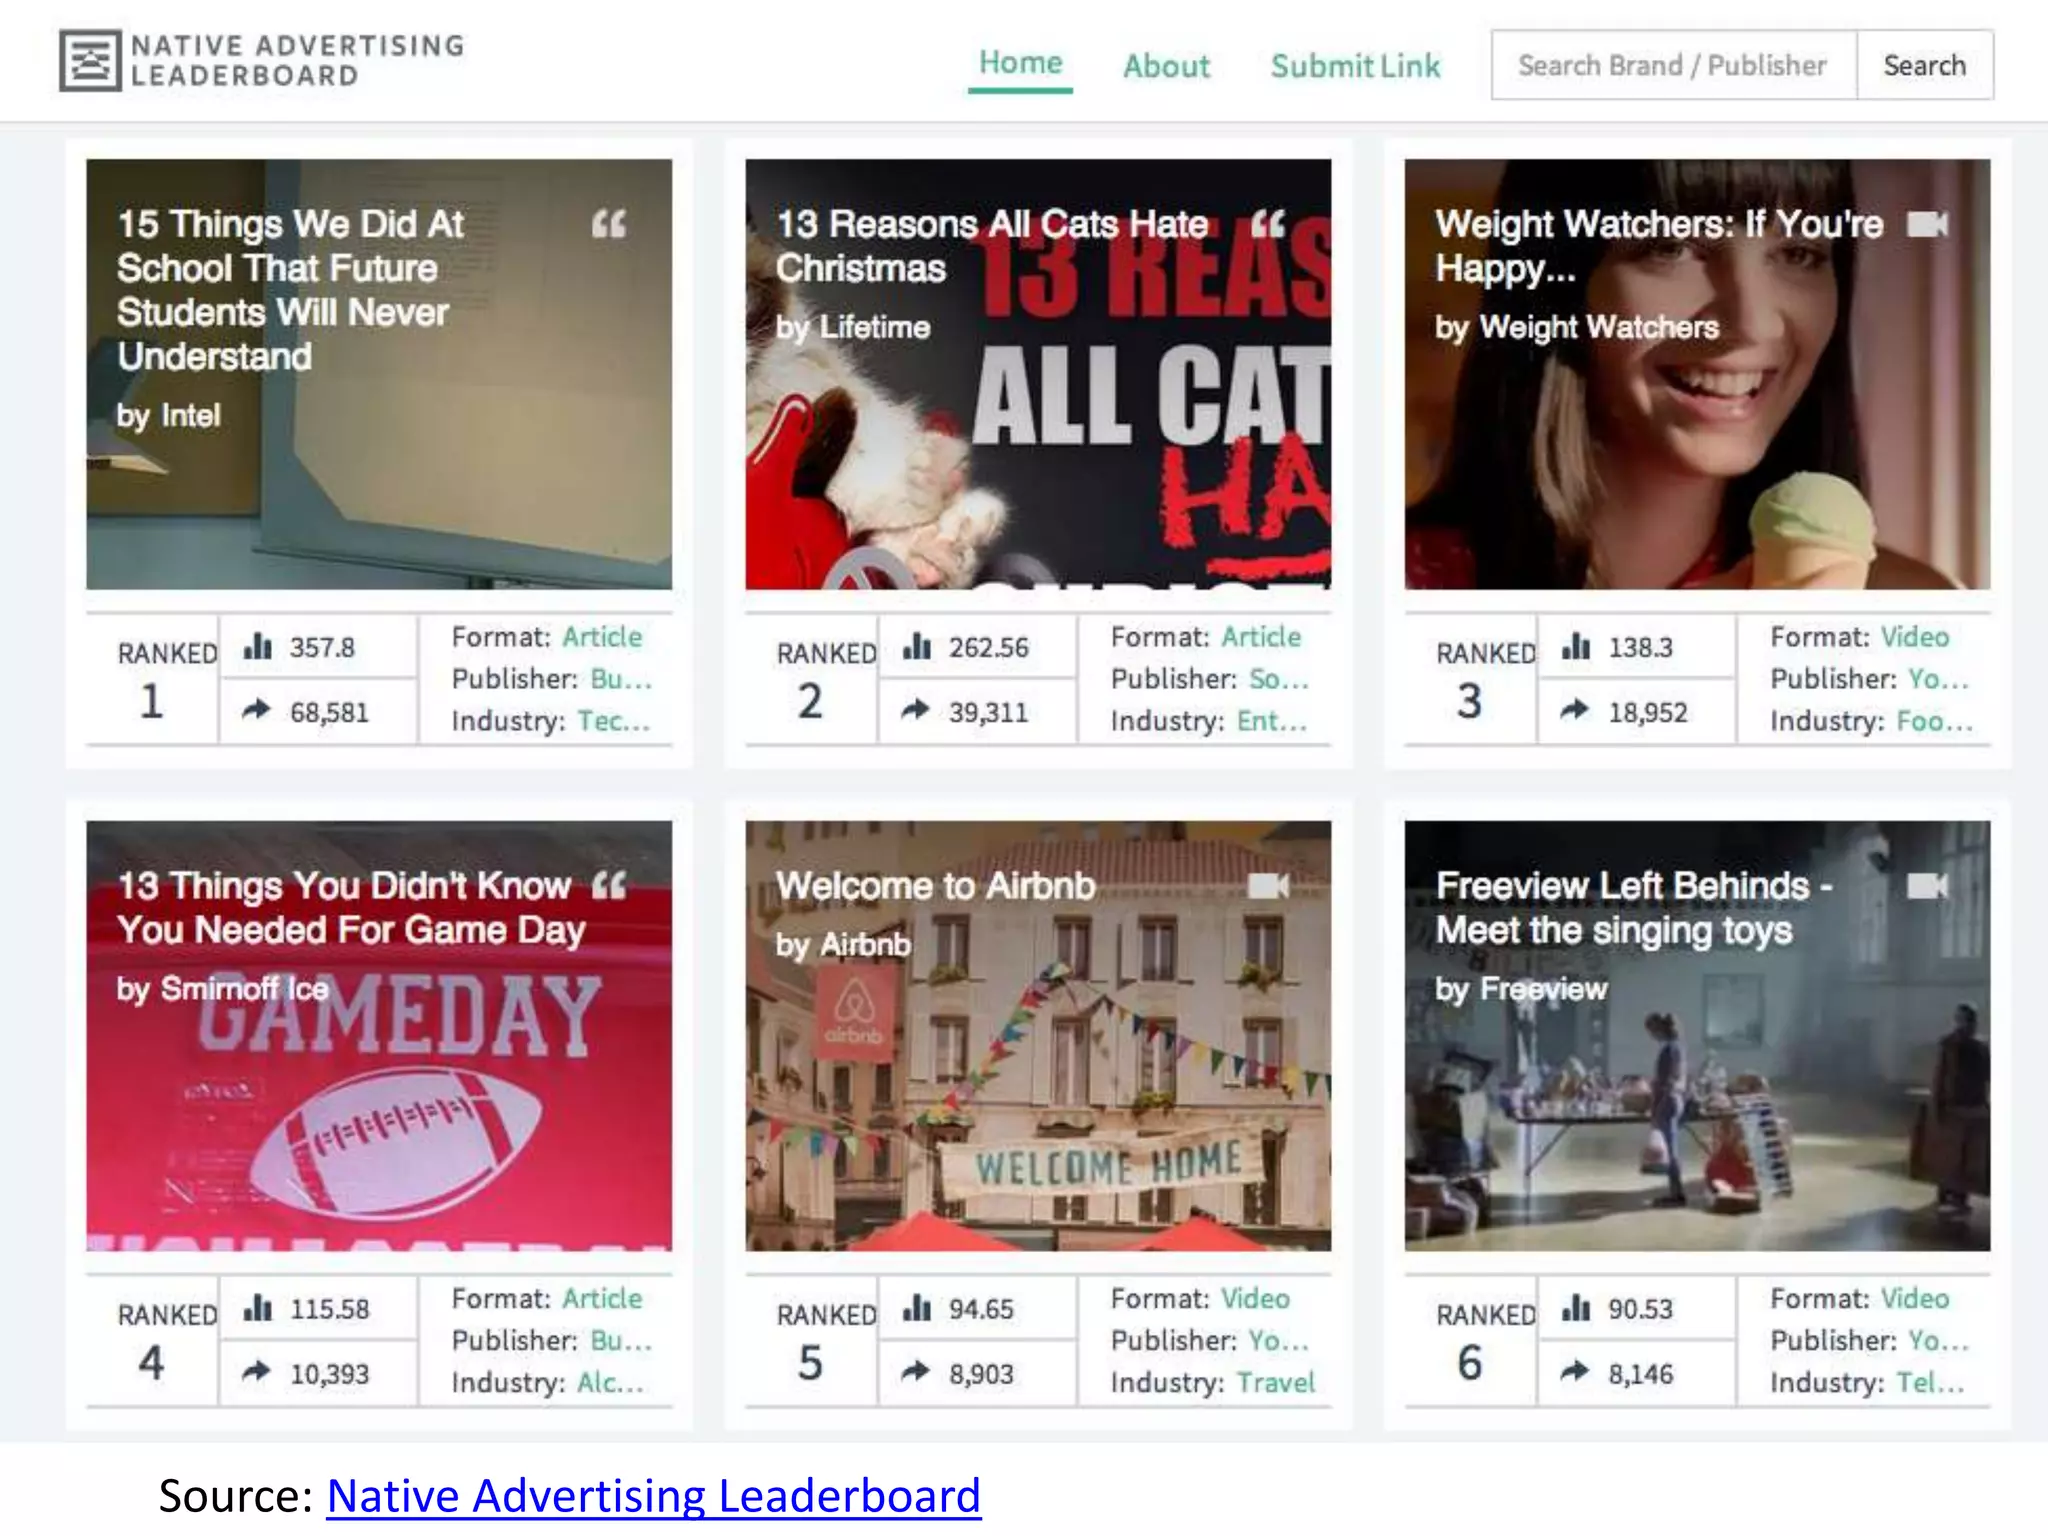
Task: Click the video camera icon on the Weight Watchers card
Action: (x=1926, y=224)
